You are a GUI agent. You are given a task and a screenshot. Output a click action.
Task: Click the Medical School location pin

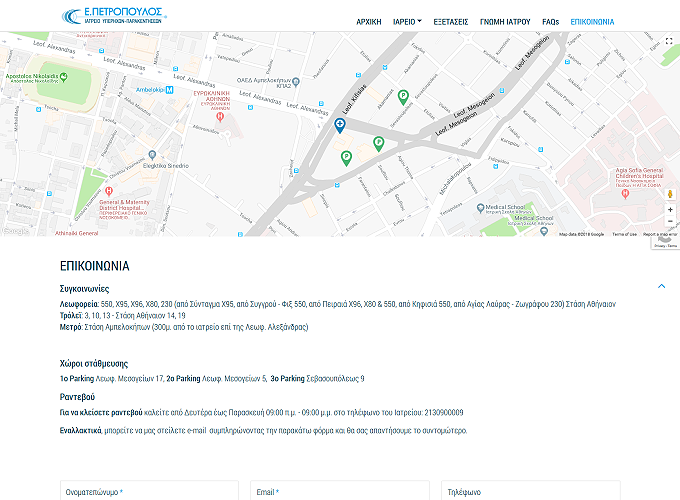[480, 208]
